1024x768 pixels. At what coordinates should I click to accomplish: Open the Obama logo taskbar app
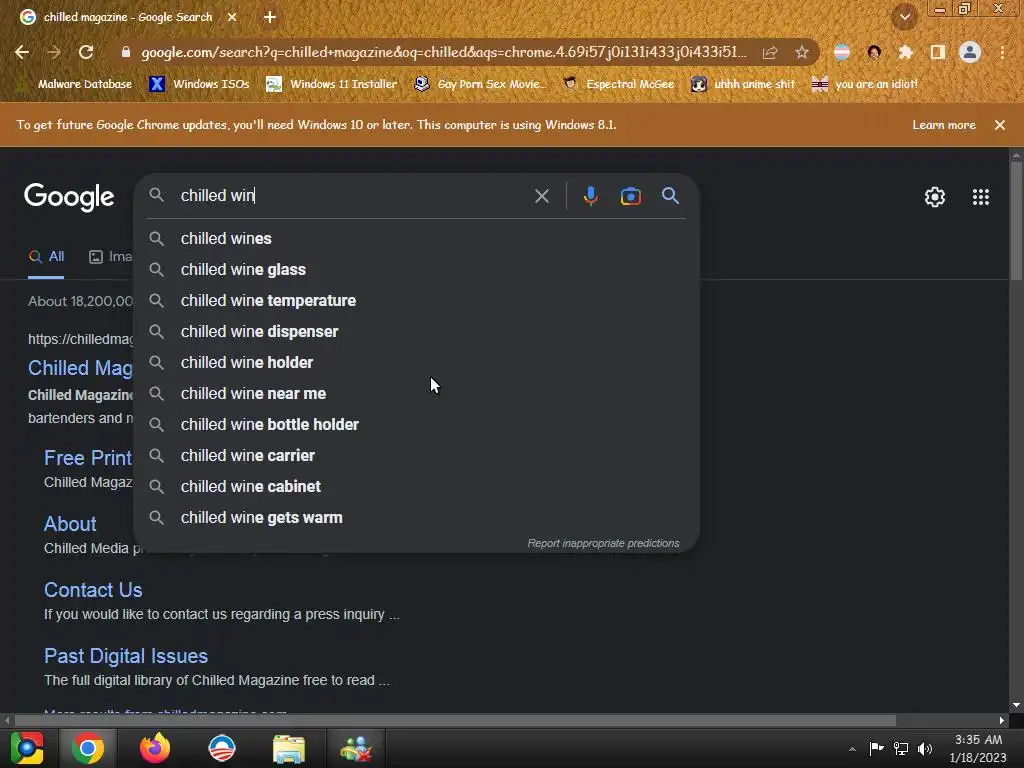[x=221, y=748]
